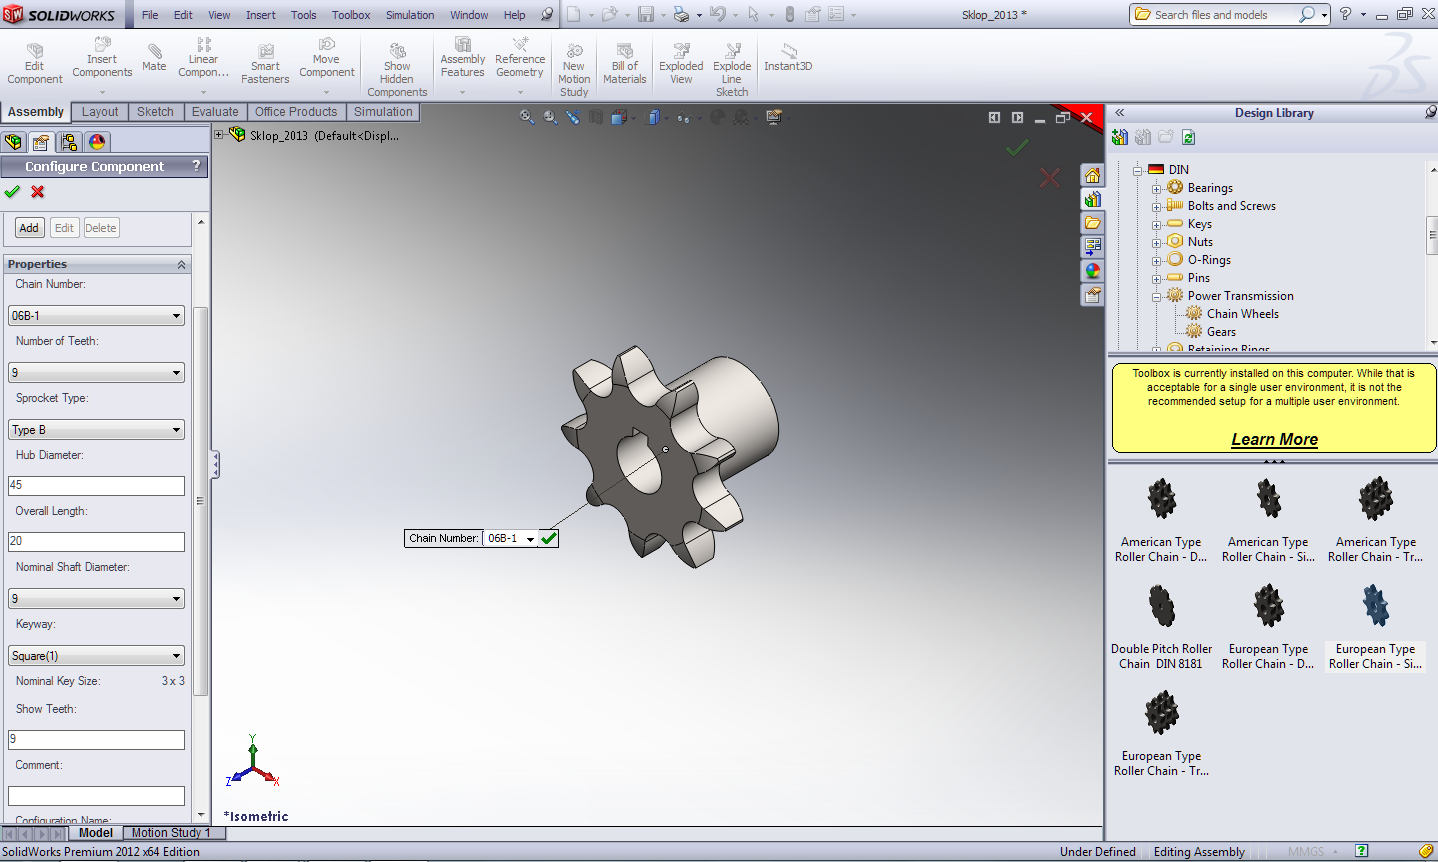Accept configuration with green checkmark in panel
The width and height of the screenshot is (1438, 862).
pyautogui.click(x=12, y=192)
